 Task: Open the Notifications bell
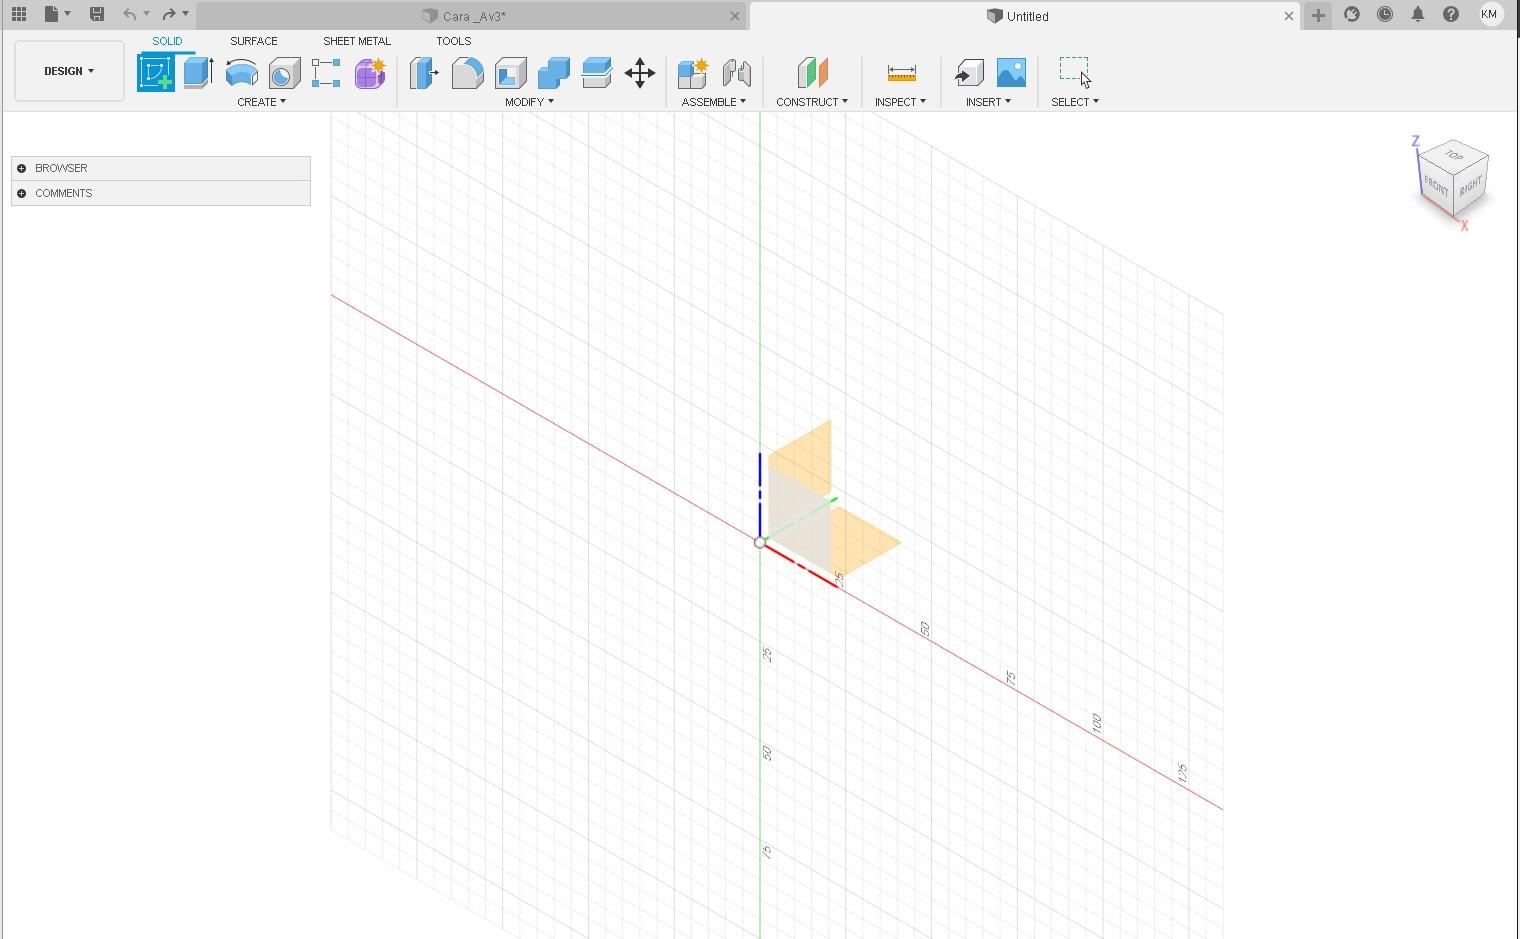tap(1418, 14)
